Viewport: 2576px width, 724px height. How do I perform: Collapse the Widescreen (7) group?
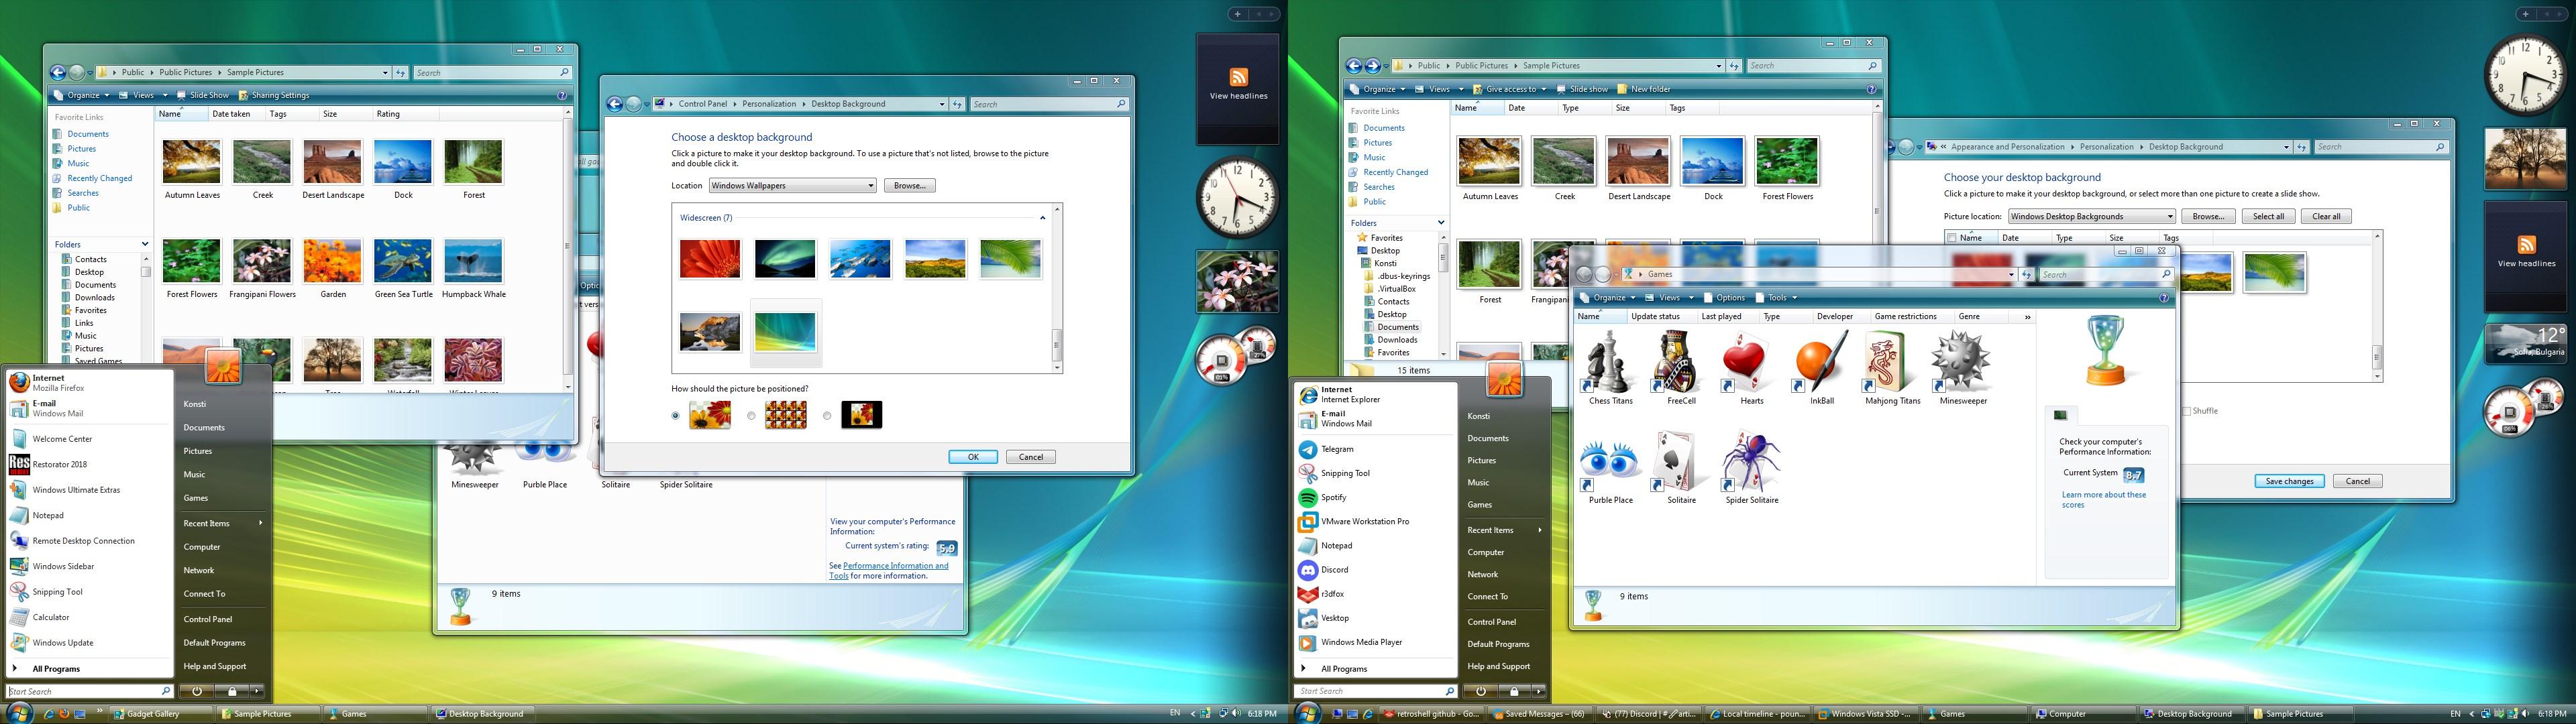[x=1042, y=218]
